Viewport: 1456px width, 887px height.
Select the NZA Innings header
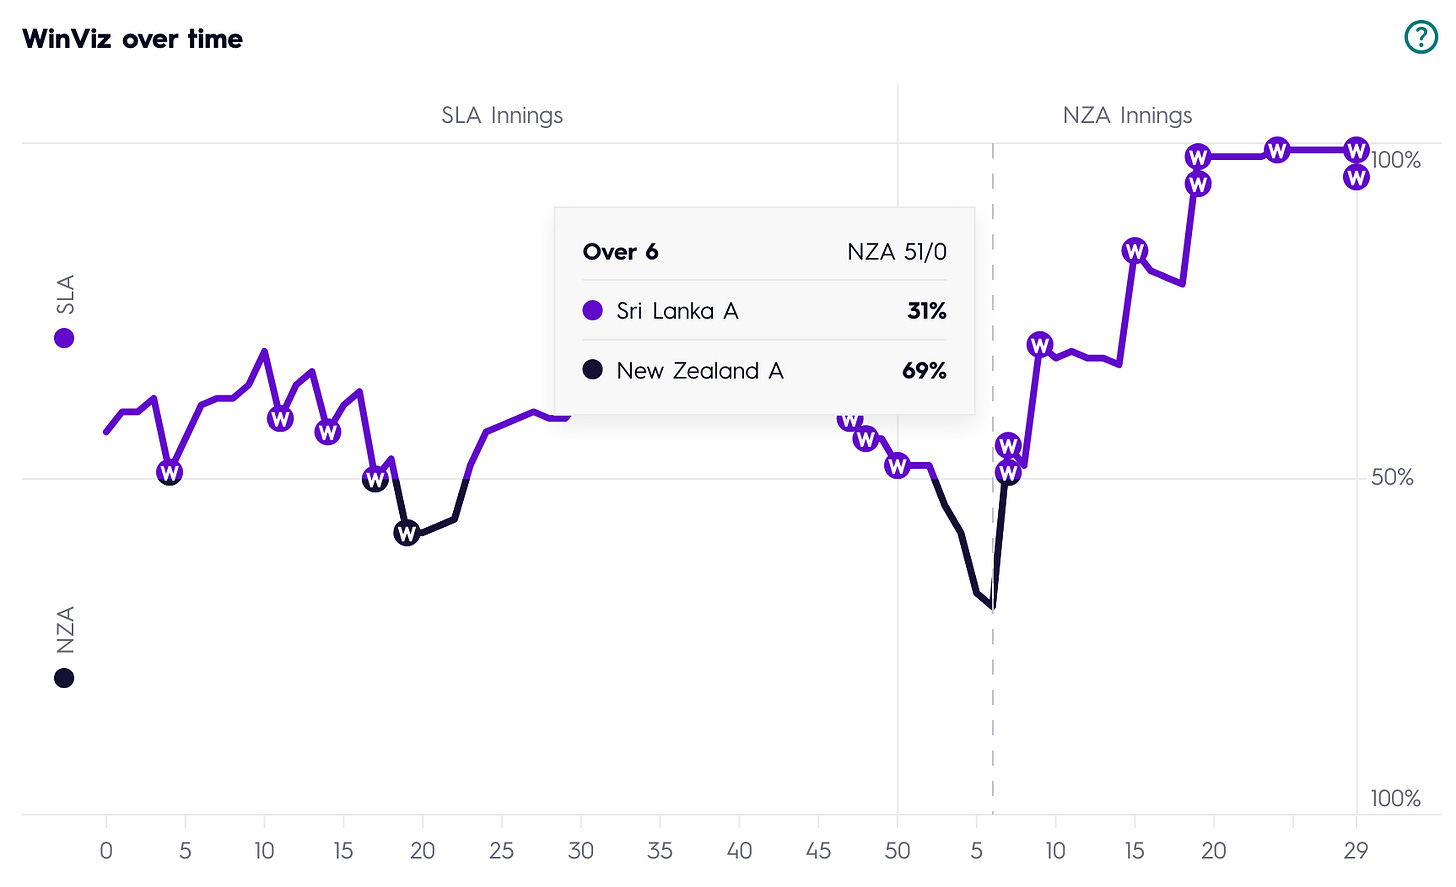(1127, 115)
